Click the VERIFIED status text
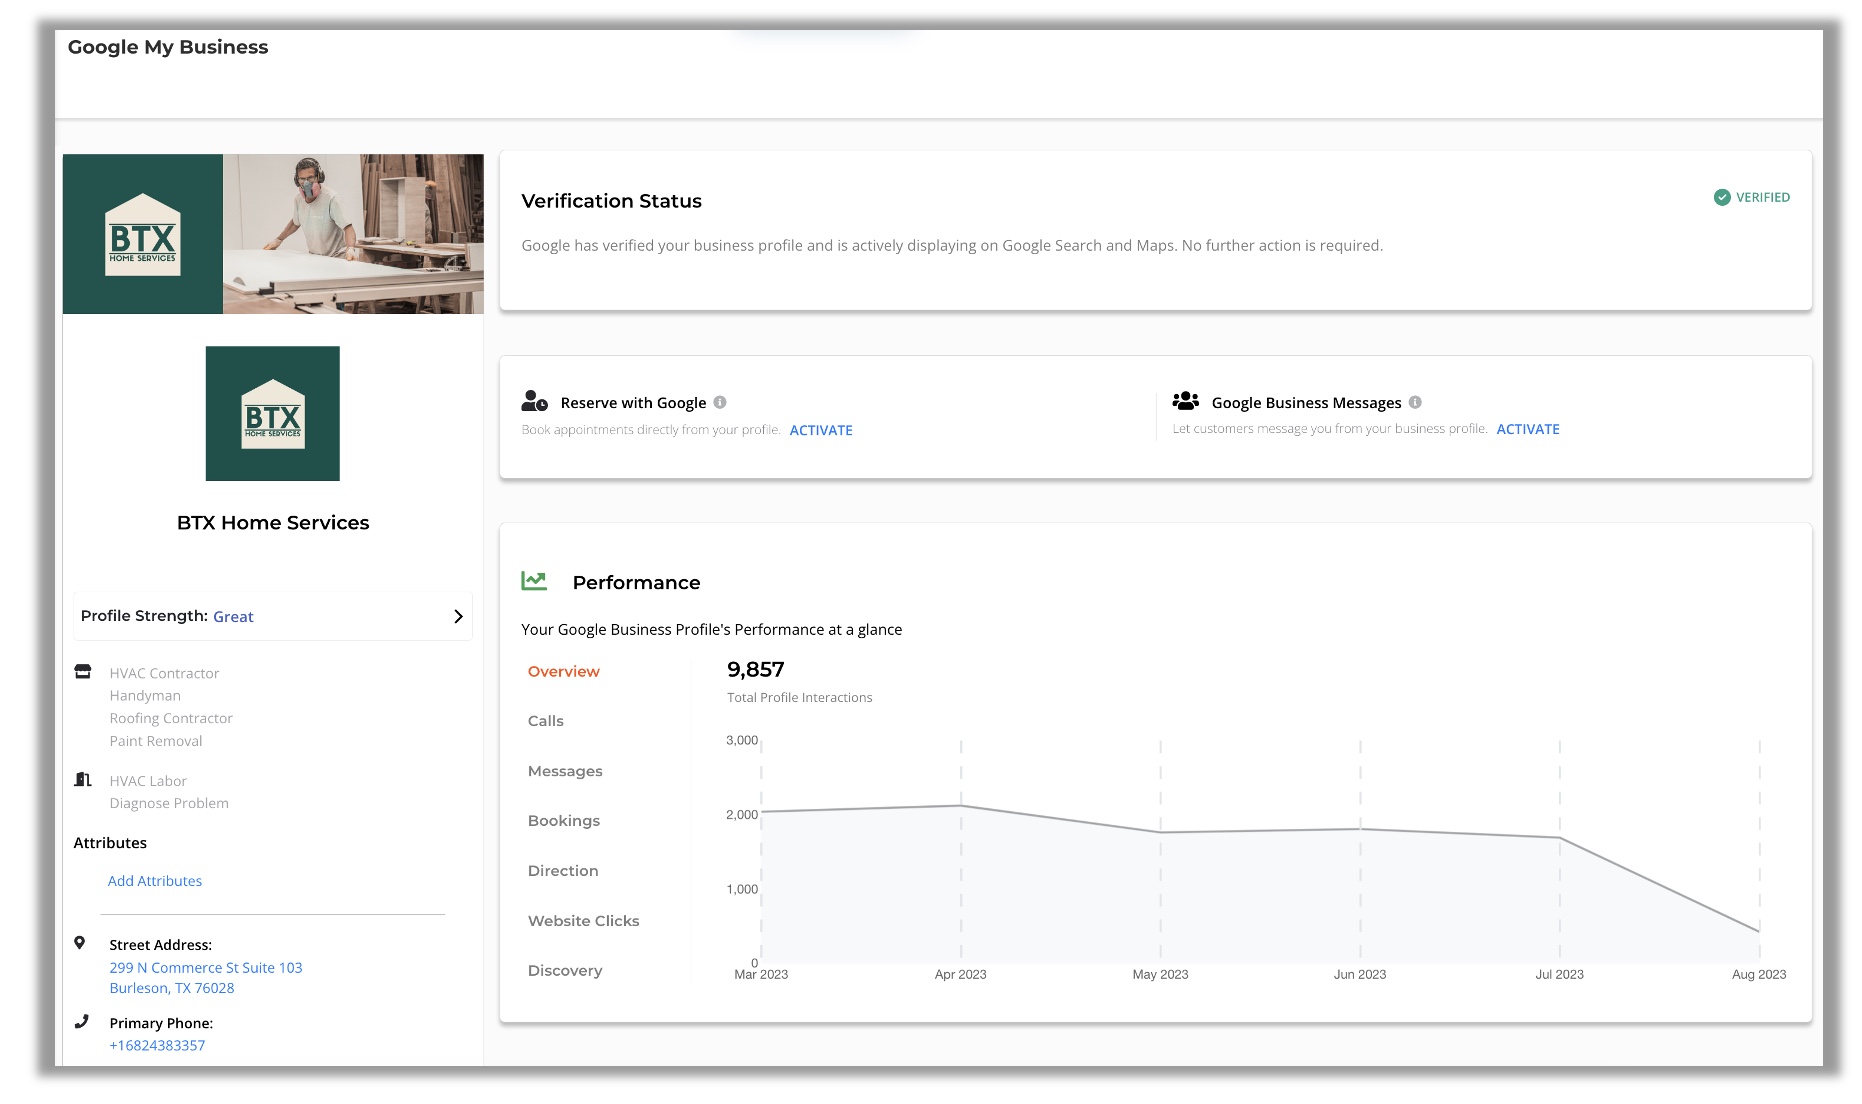The height and width of the screenshot is (1104, 1862). coord(1763,198)
